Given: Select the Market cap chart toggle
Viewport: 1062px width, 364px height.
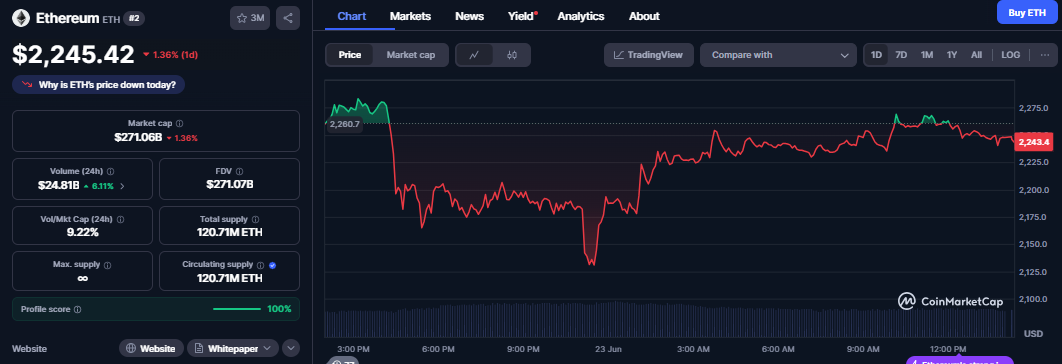Looking at the screenshot, I should click(x=410, y=55).
